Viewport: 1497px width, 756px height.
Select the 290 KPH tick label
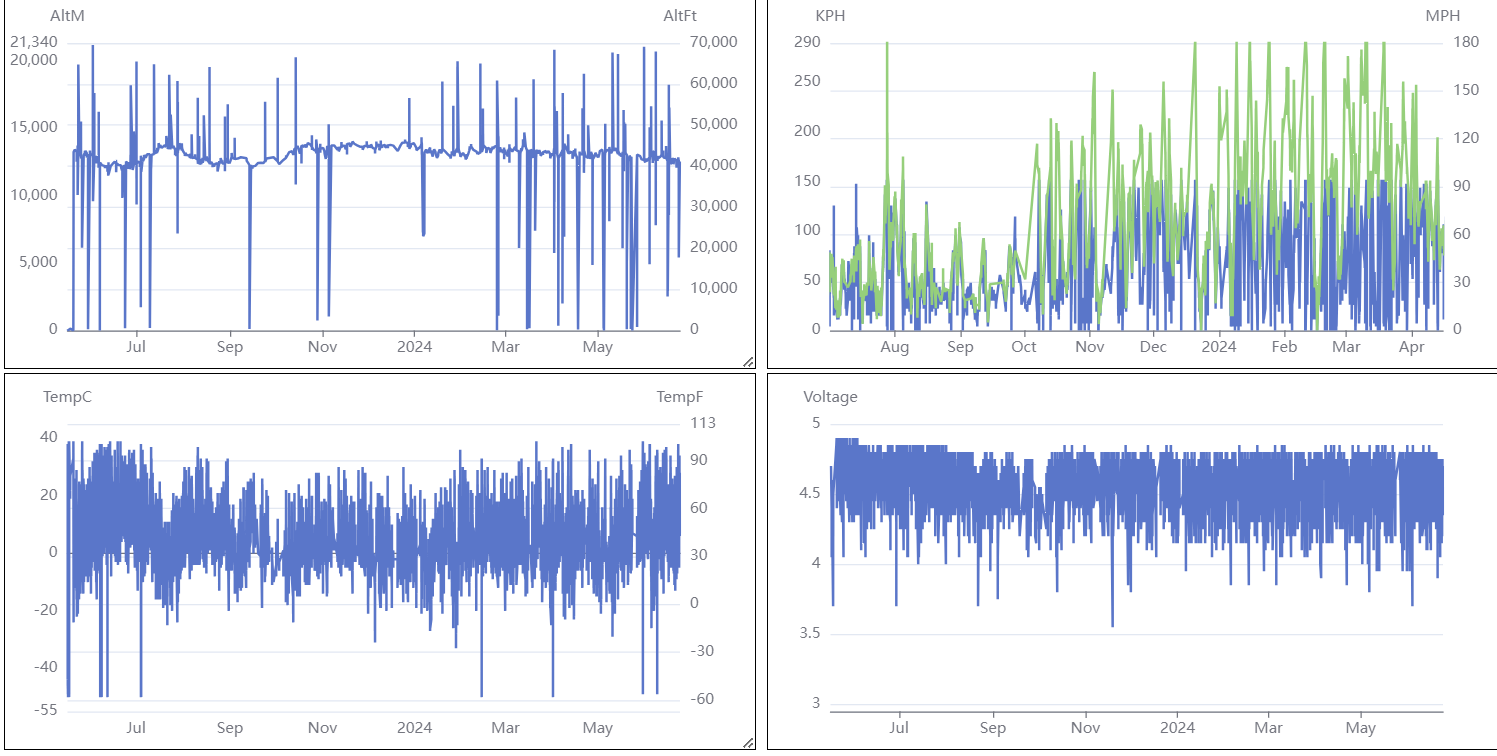pyautogui.click(x=807, y=42)
